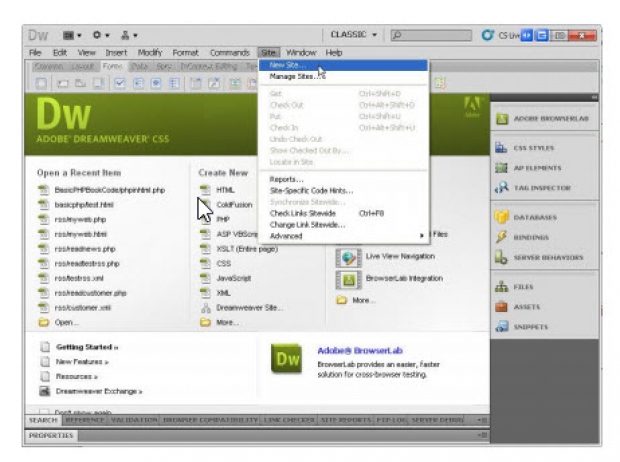The image size is (620, 462).
Task: Open the New Features link
Action: click(x=82, y=362)
